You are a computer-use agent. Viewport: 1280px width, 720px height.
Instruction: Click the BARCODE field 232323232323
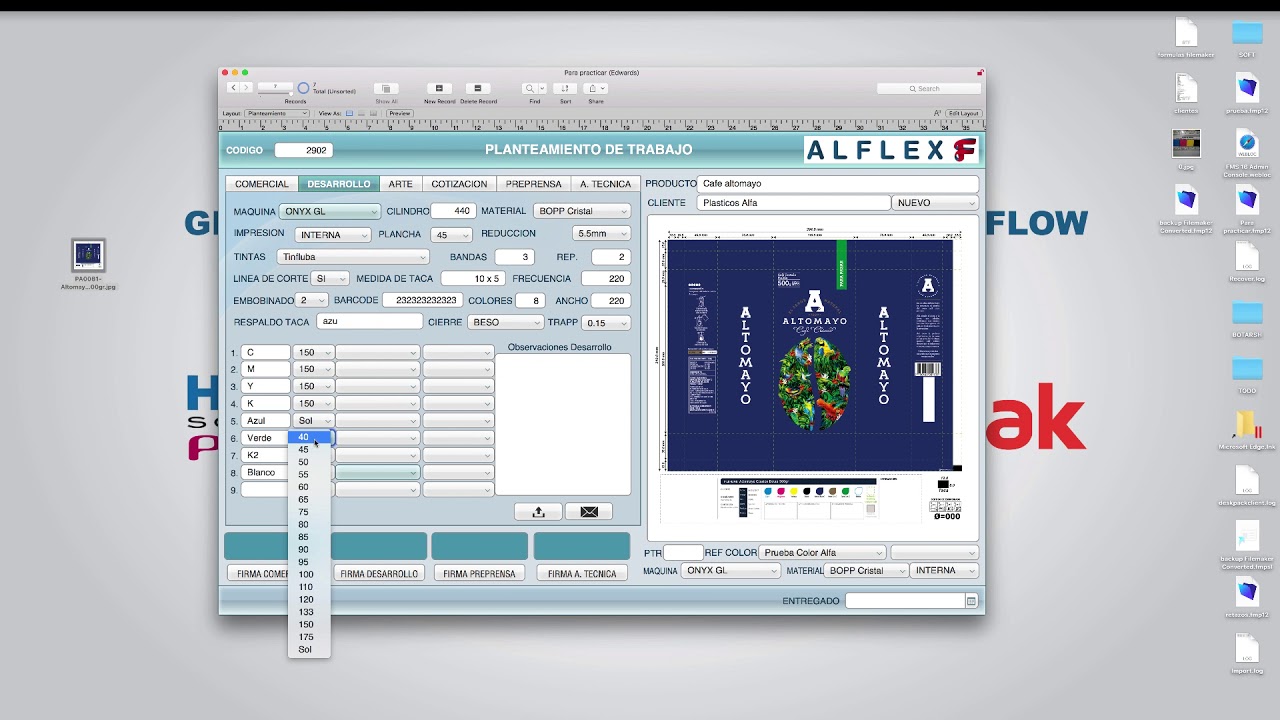click(x=422, y=300)
